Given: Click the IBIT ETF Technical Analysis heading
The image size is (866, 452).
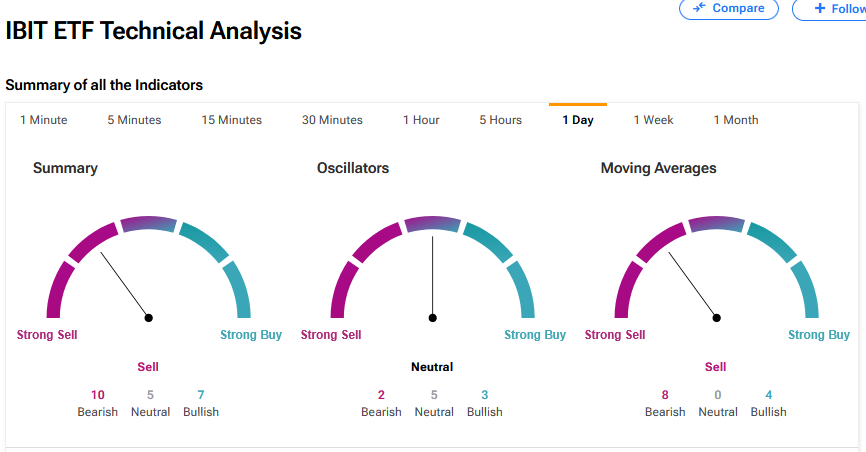Looking at the screenshot, I should 153,31.
